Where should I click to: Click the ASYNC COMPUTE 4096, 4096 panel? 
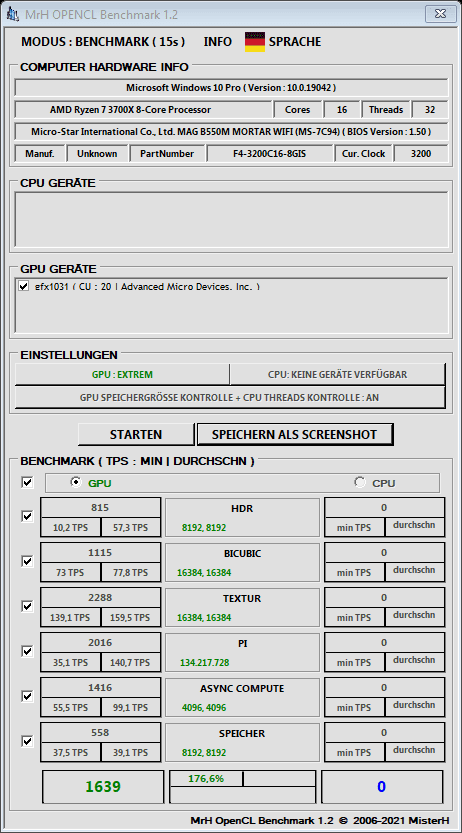[x=243, y=698]
